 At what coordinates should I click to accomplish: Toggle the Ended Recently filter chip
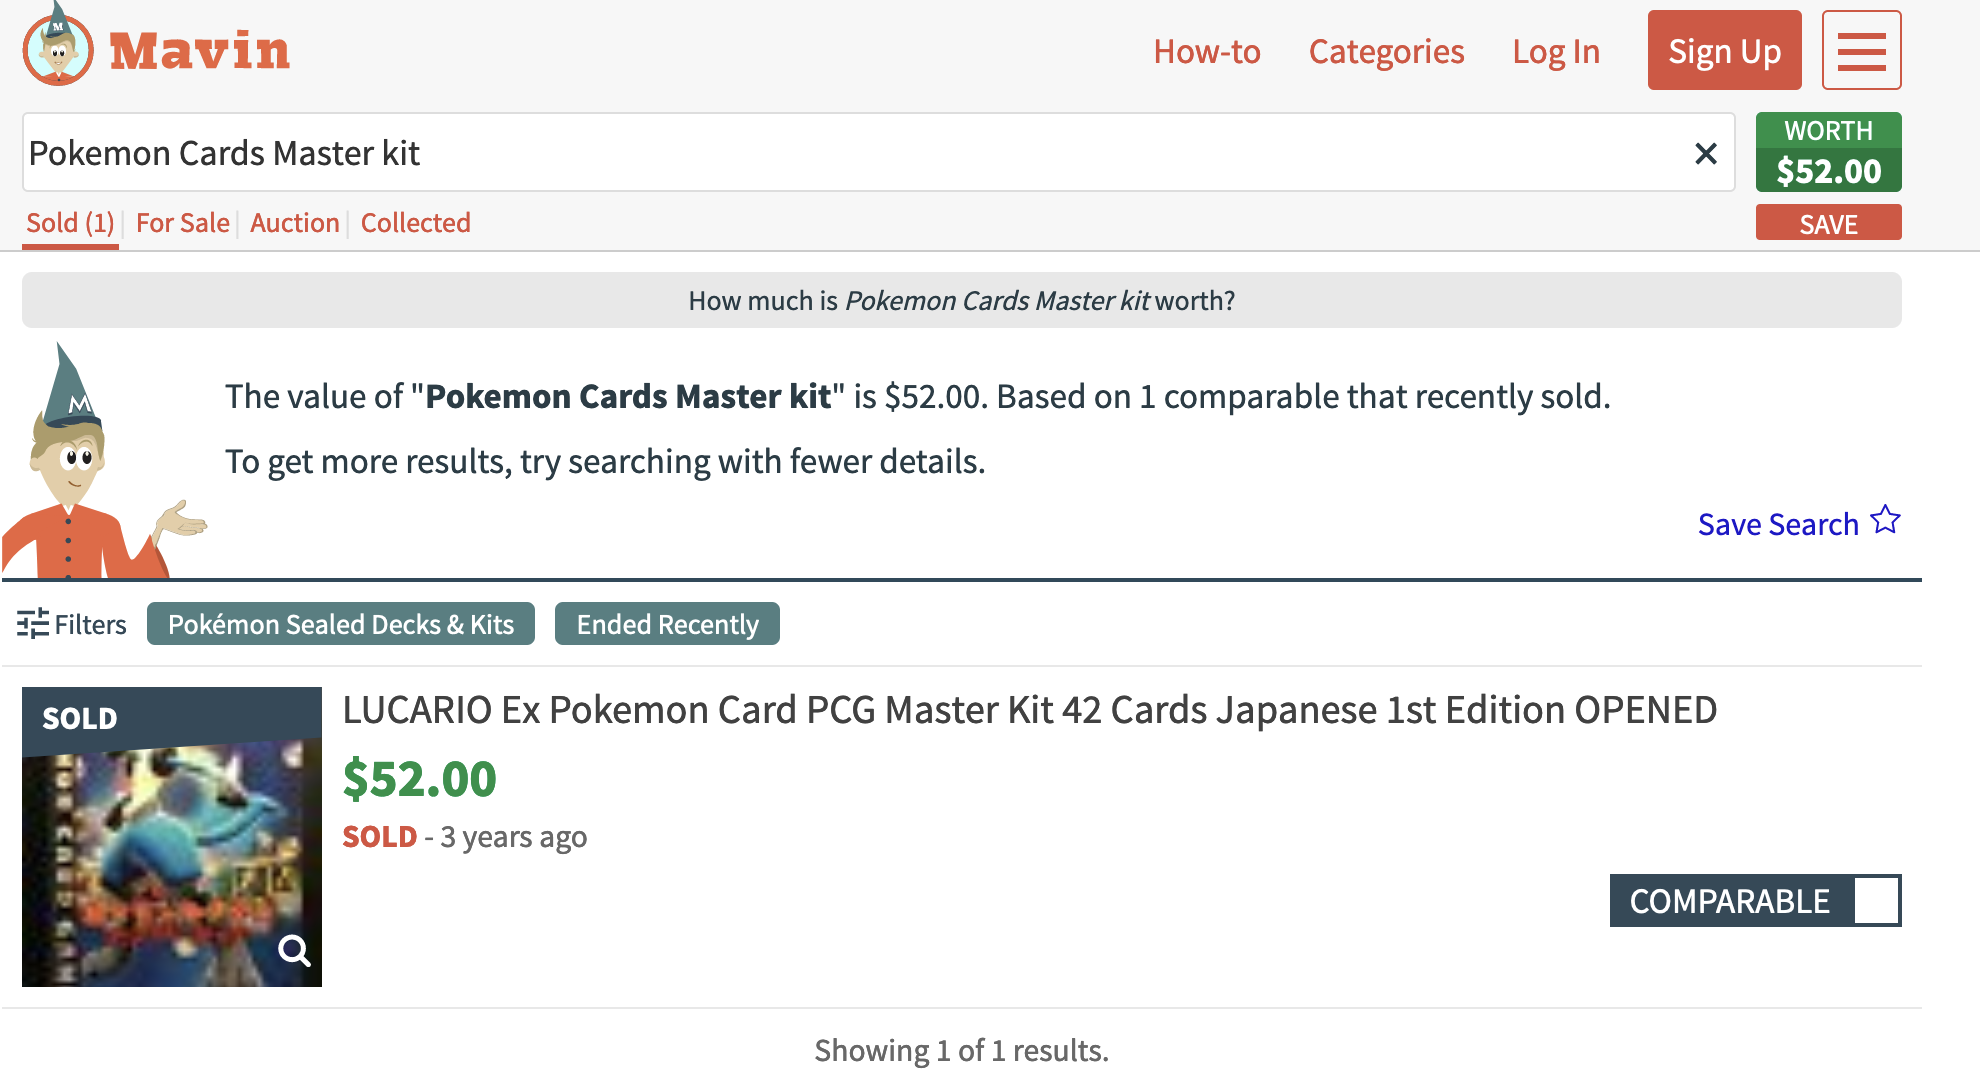point(667,624)
